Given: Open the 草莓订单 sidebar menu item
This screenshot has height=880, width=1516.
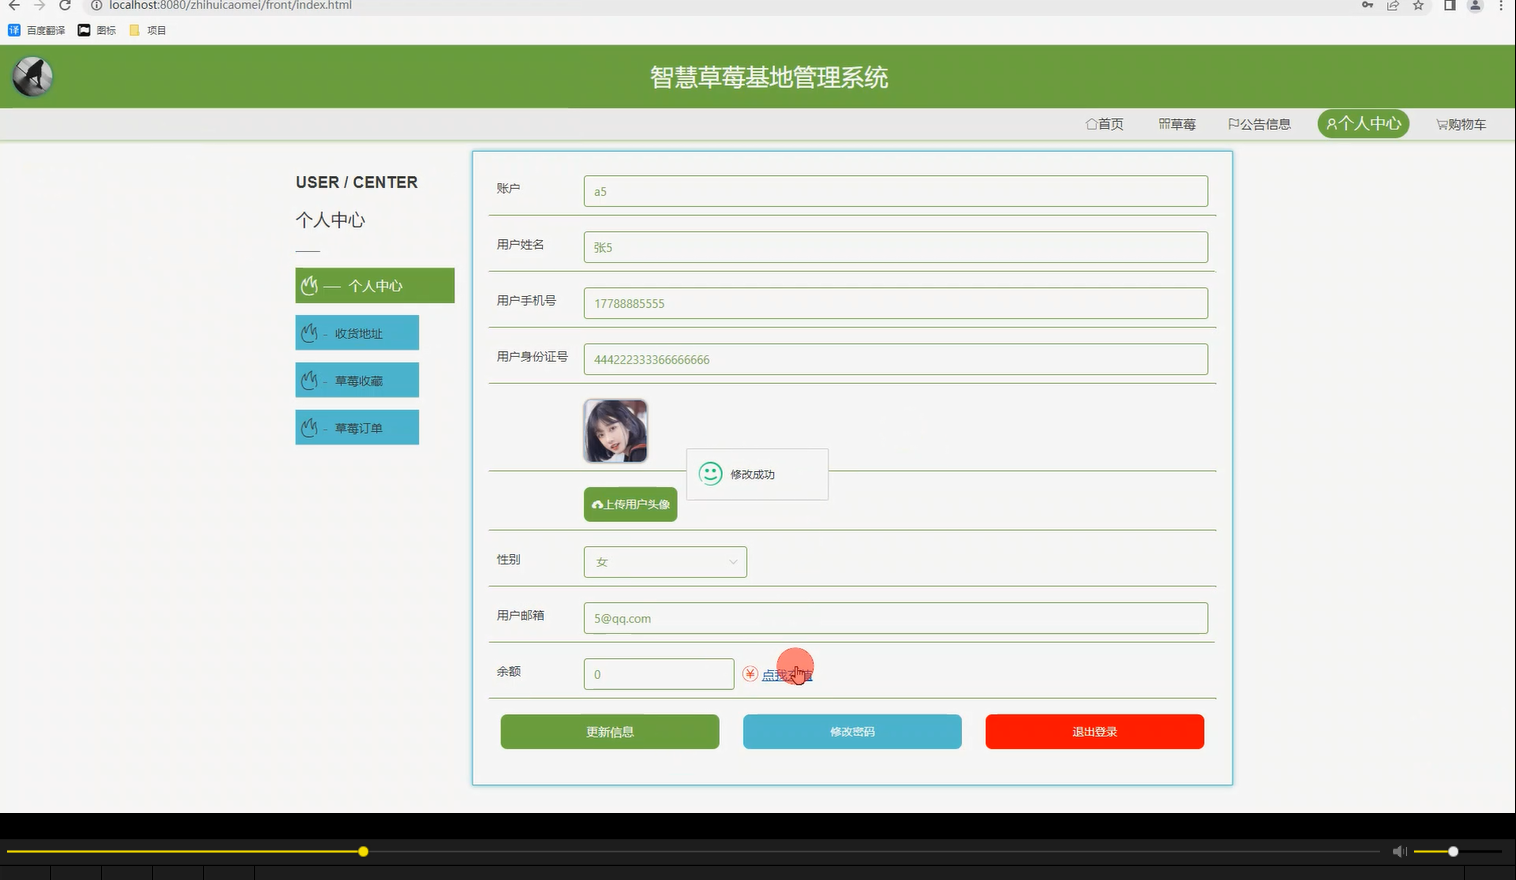Looking at the screenshot, I should (357, 427).
